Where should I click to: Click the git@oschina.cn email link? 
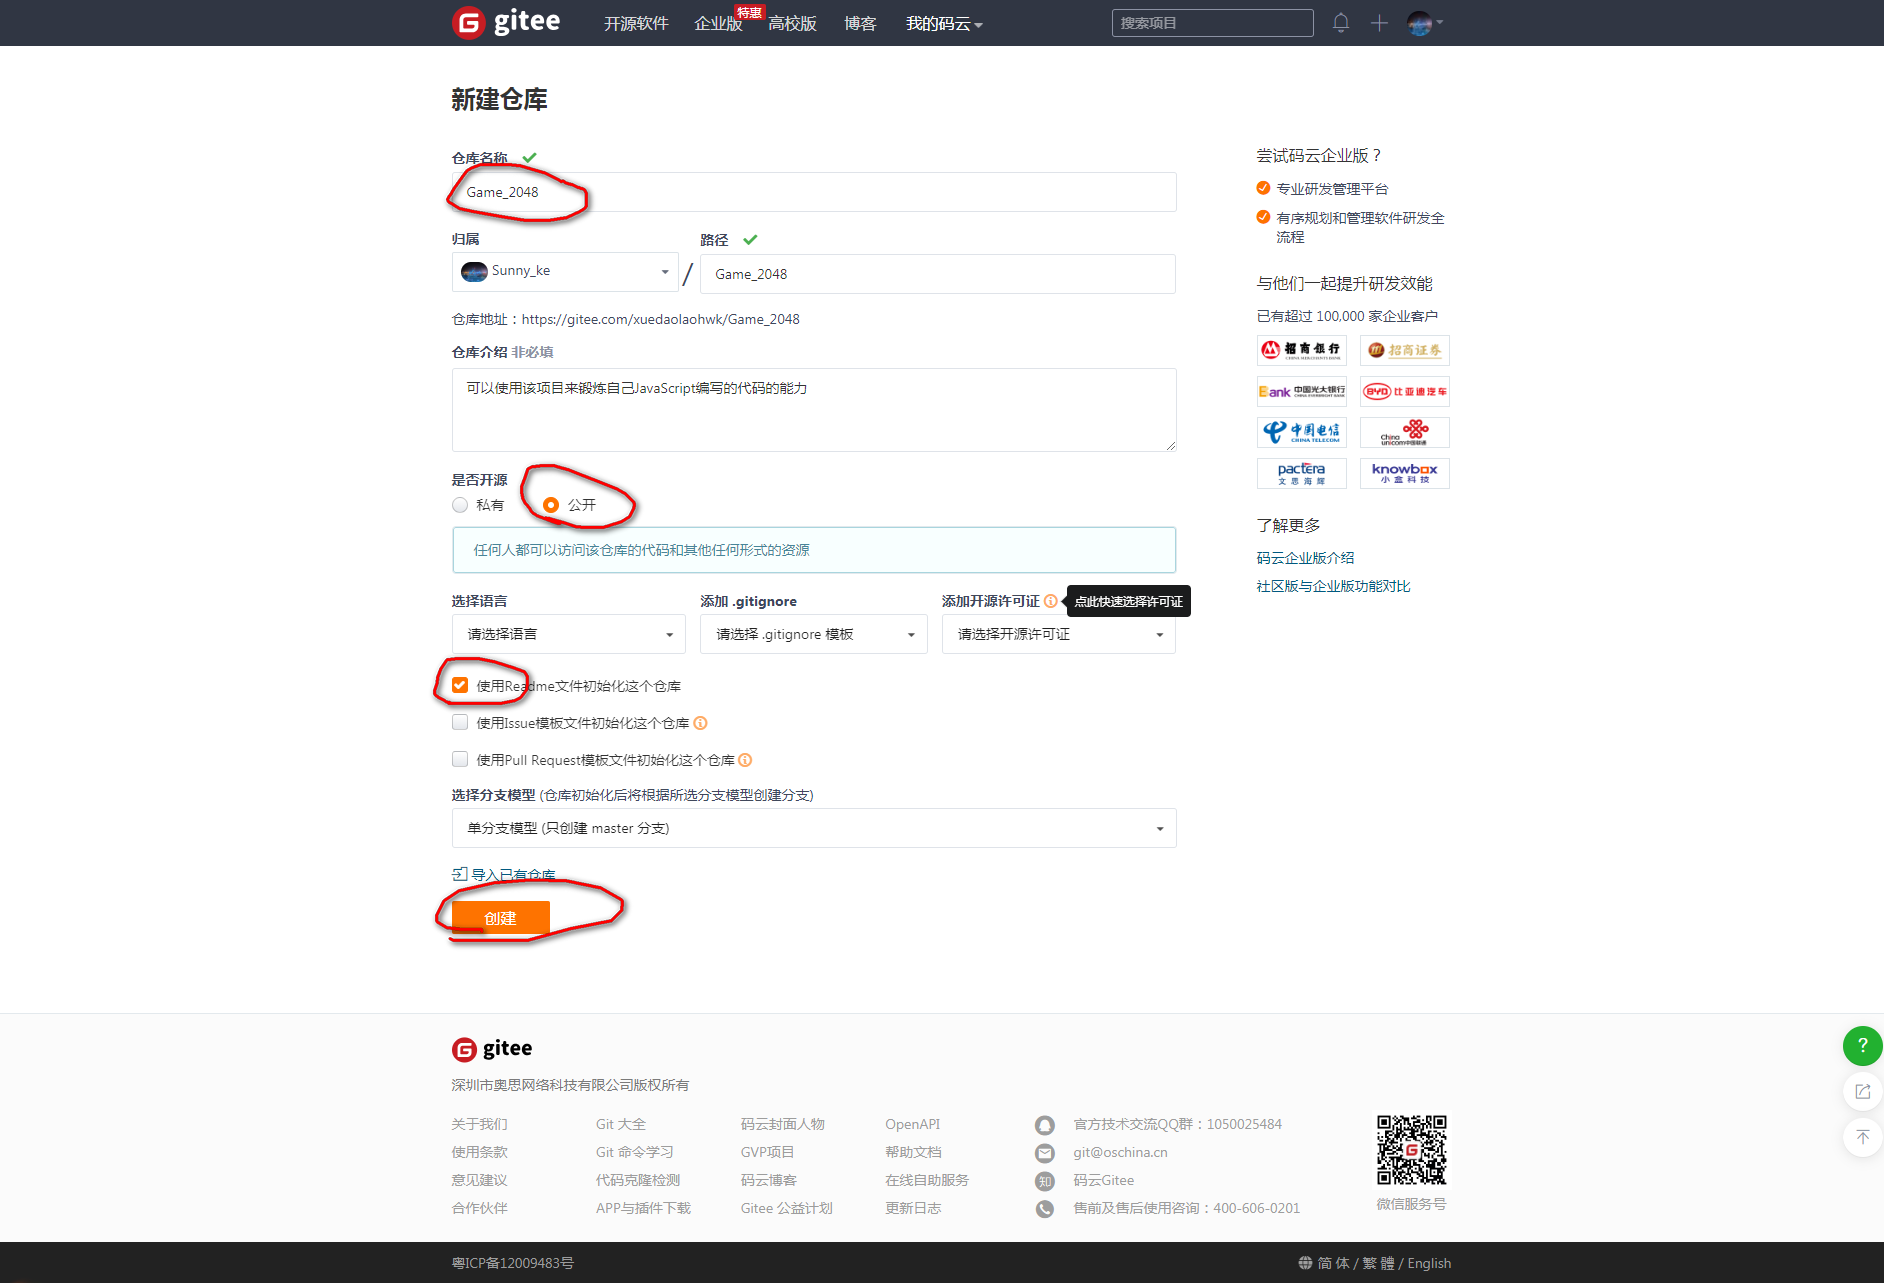(1120, 1152)
